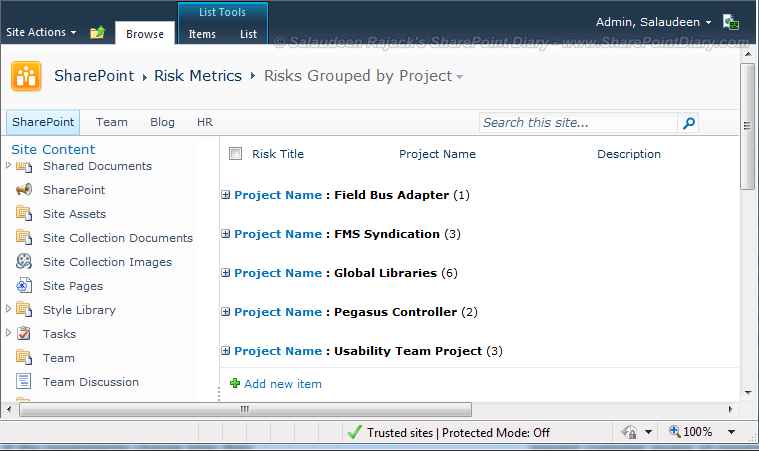Open the Team Discussion link
The image size is (759, 451).
coord(91,382)
